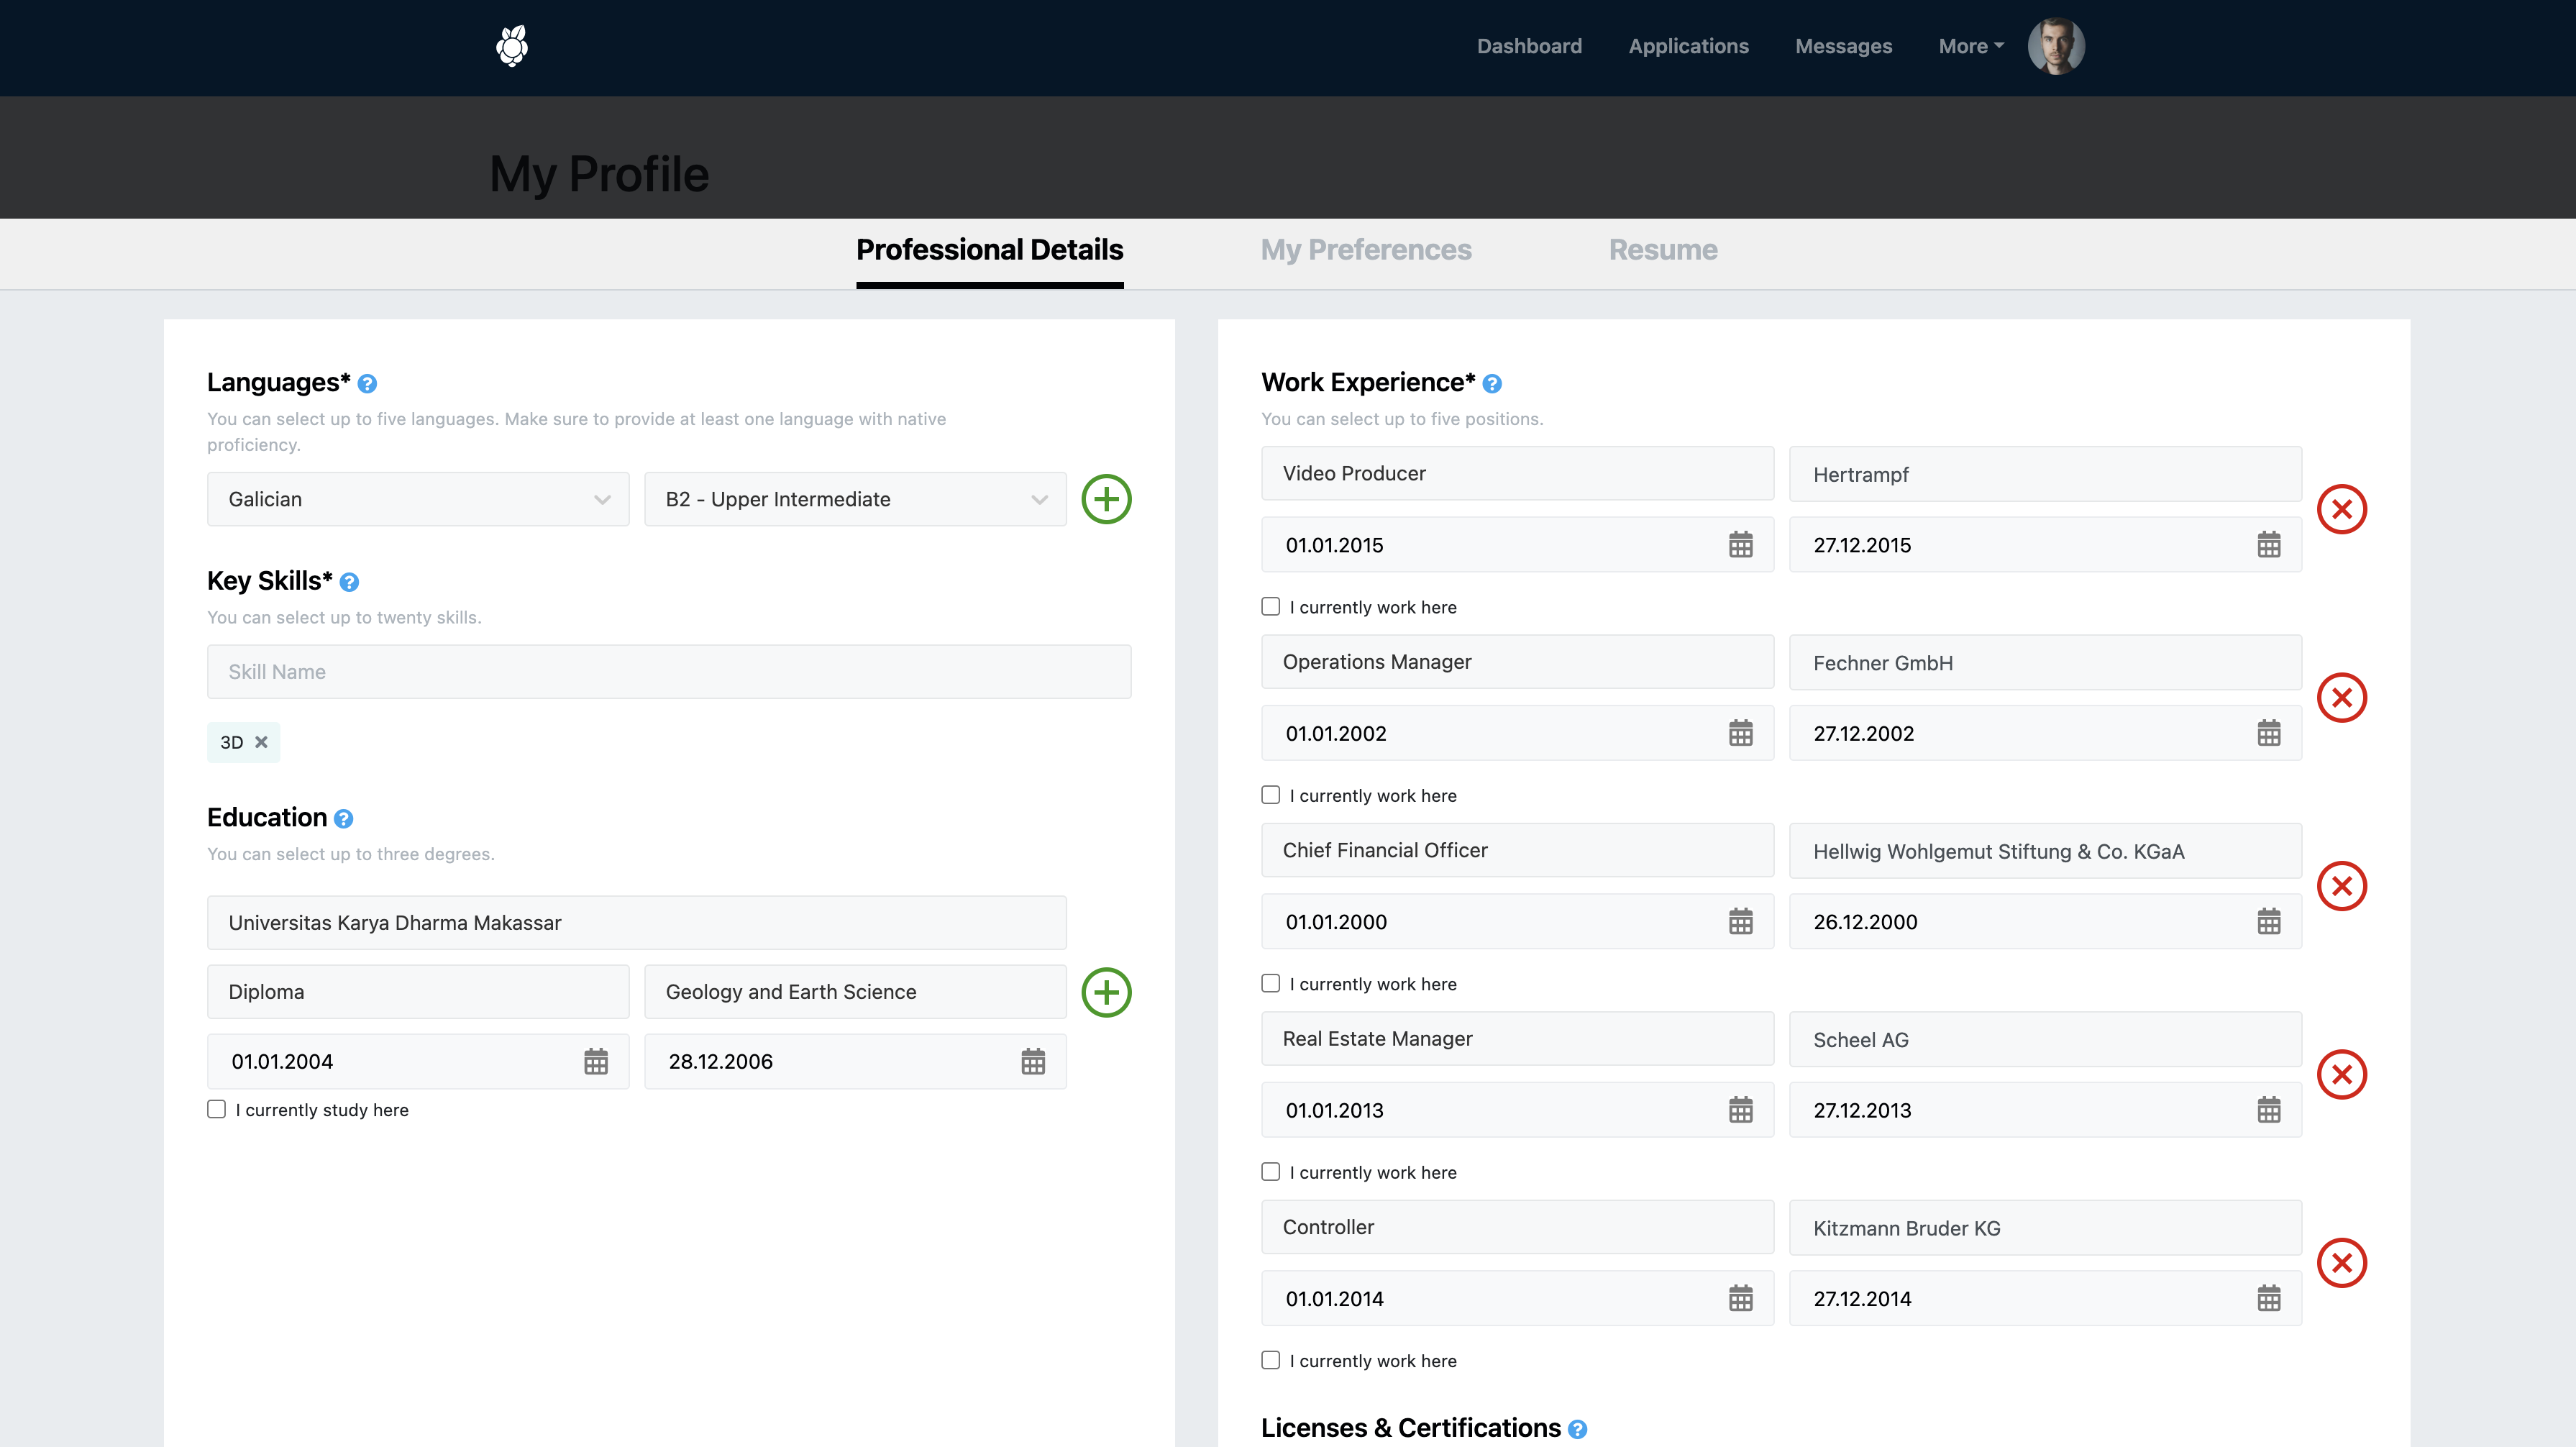This screenshot has width=2576, height=1447.
Task: Expand the More menu in navbar
Action: click(x=1971, y=46)
